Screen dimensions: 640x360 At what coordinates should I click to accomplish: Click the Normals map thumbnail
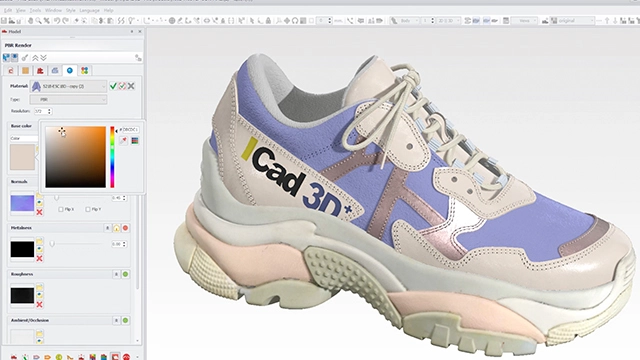22,203
